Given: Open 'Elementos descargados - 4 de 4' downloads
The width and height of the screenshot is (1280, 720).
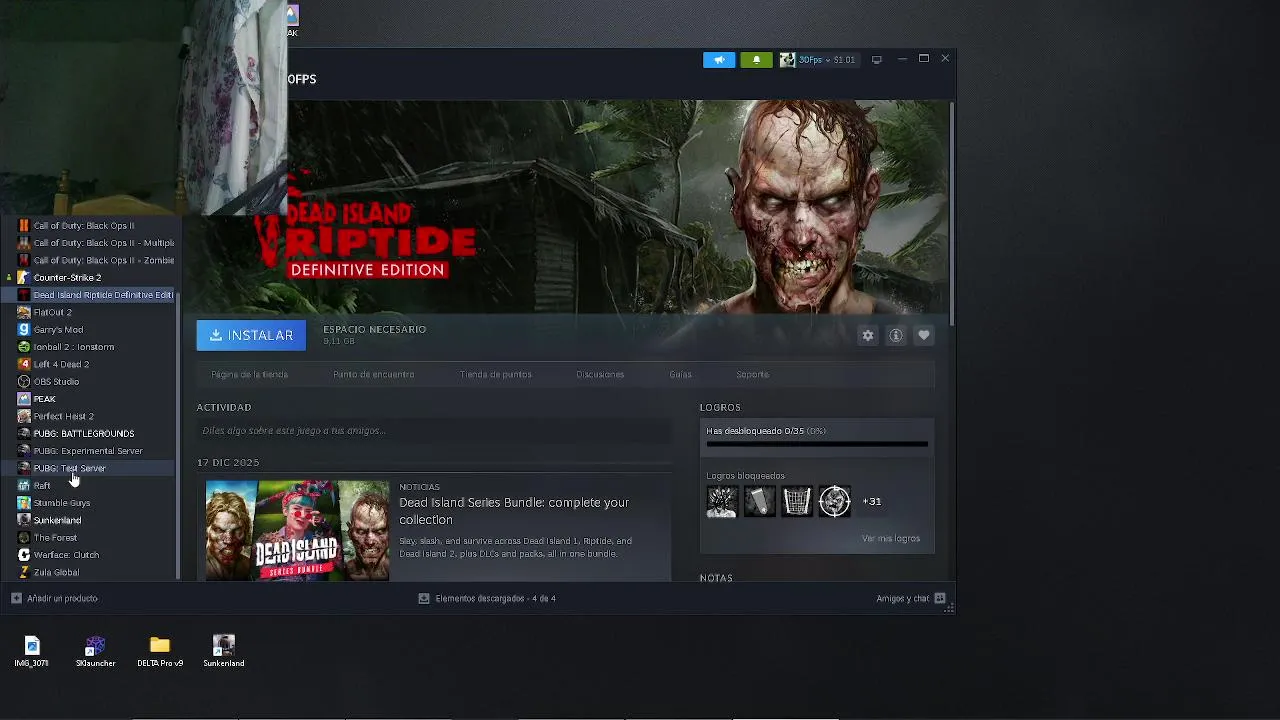Looking at the screenshot, I should pos(486,599).
